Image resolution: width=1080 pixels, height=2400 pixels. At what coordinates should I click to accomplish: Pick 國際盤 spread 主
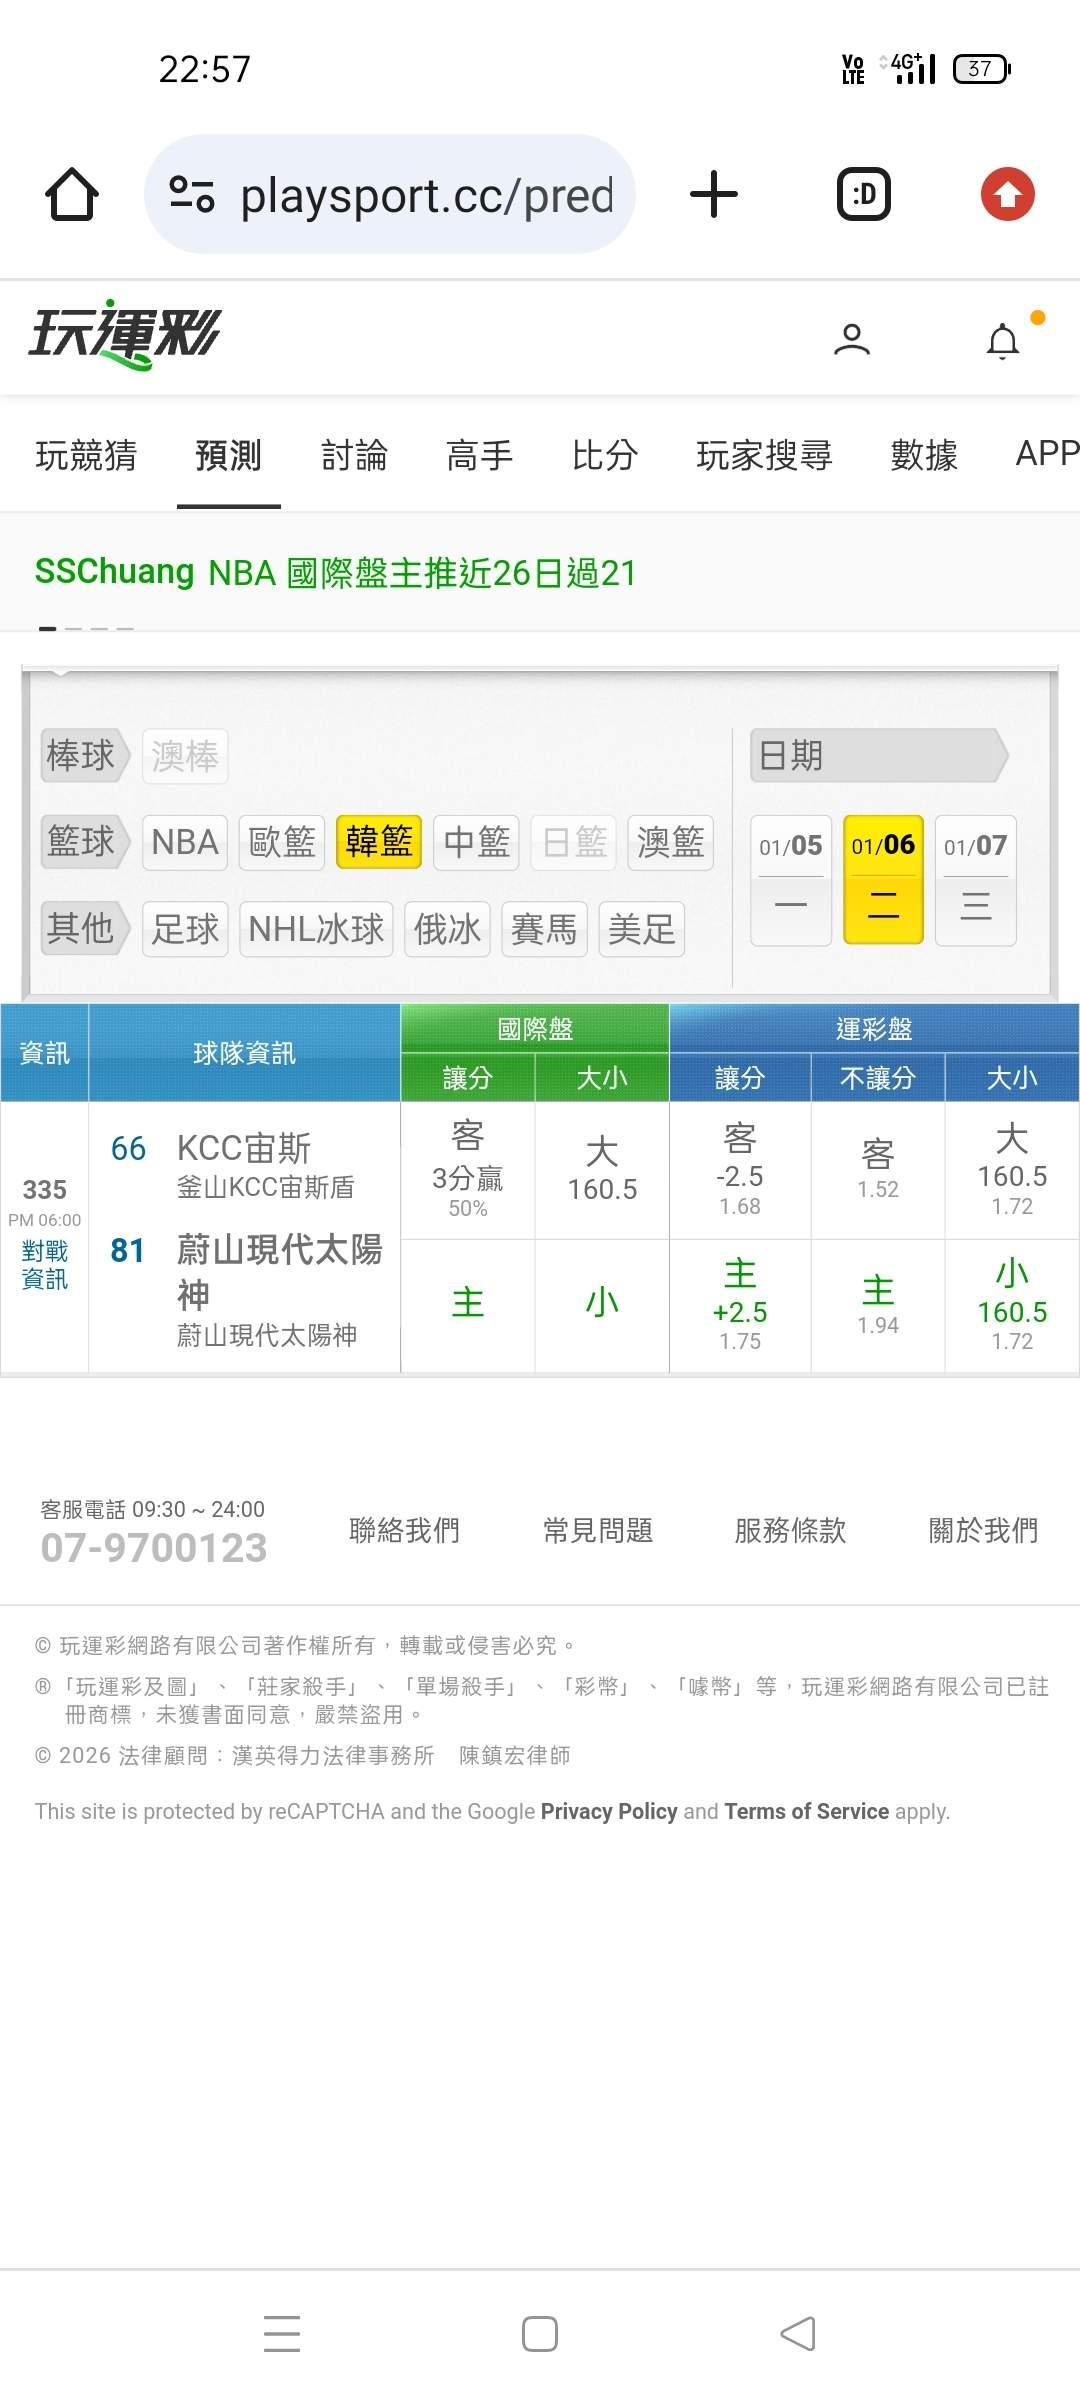click(x=468, y=1304)
